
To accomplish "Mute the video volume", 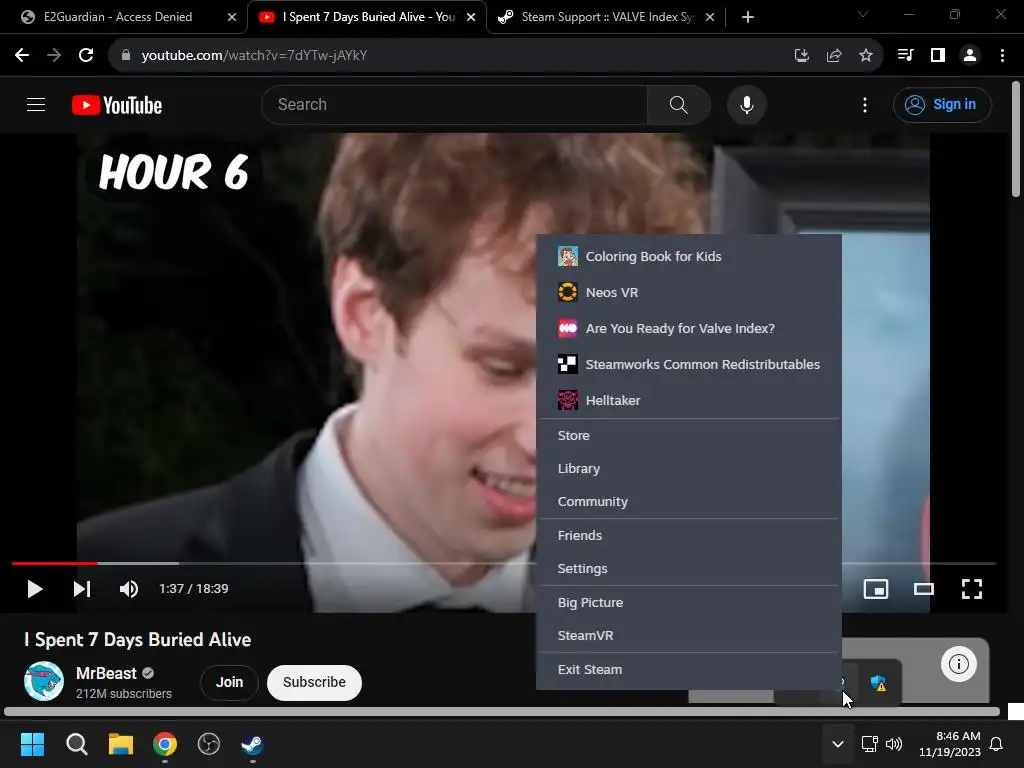I will coord(129,589).
